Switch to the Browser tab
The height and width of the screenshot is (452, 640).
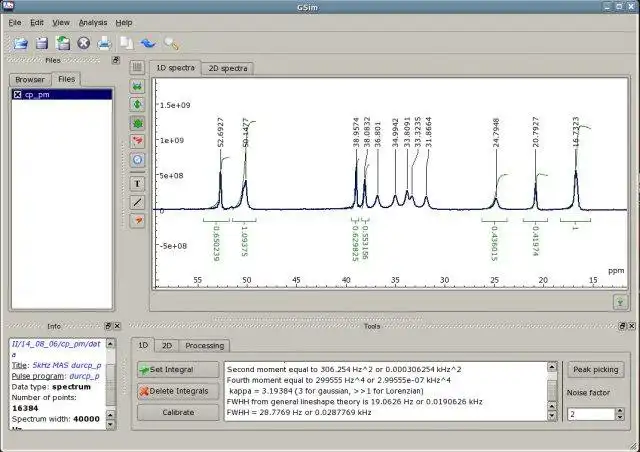pyautogui.click(x=29, y=79)
